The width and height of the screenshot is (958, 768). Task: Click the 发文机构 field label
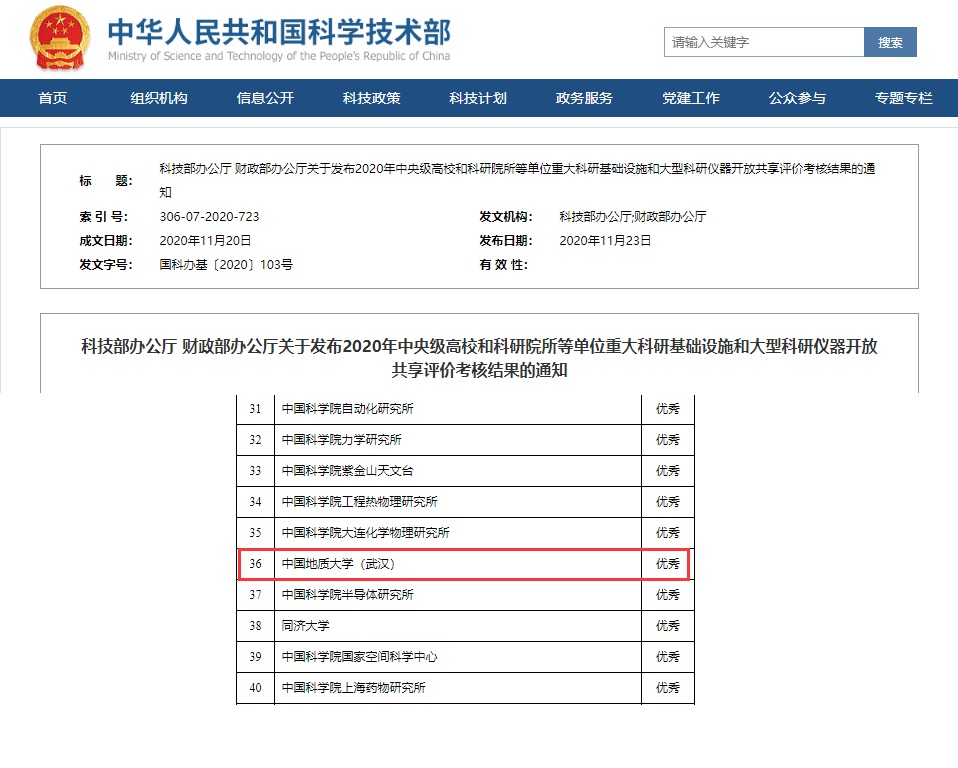coord(506,216)
